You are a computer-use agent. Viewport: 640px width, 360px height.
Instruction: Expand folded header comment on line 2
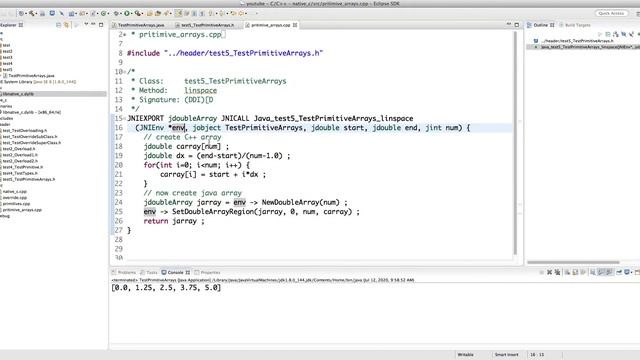click(x=124, y=35)
